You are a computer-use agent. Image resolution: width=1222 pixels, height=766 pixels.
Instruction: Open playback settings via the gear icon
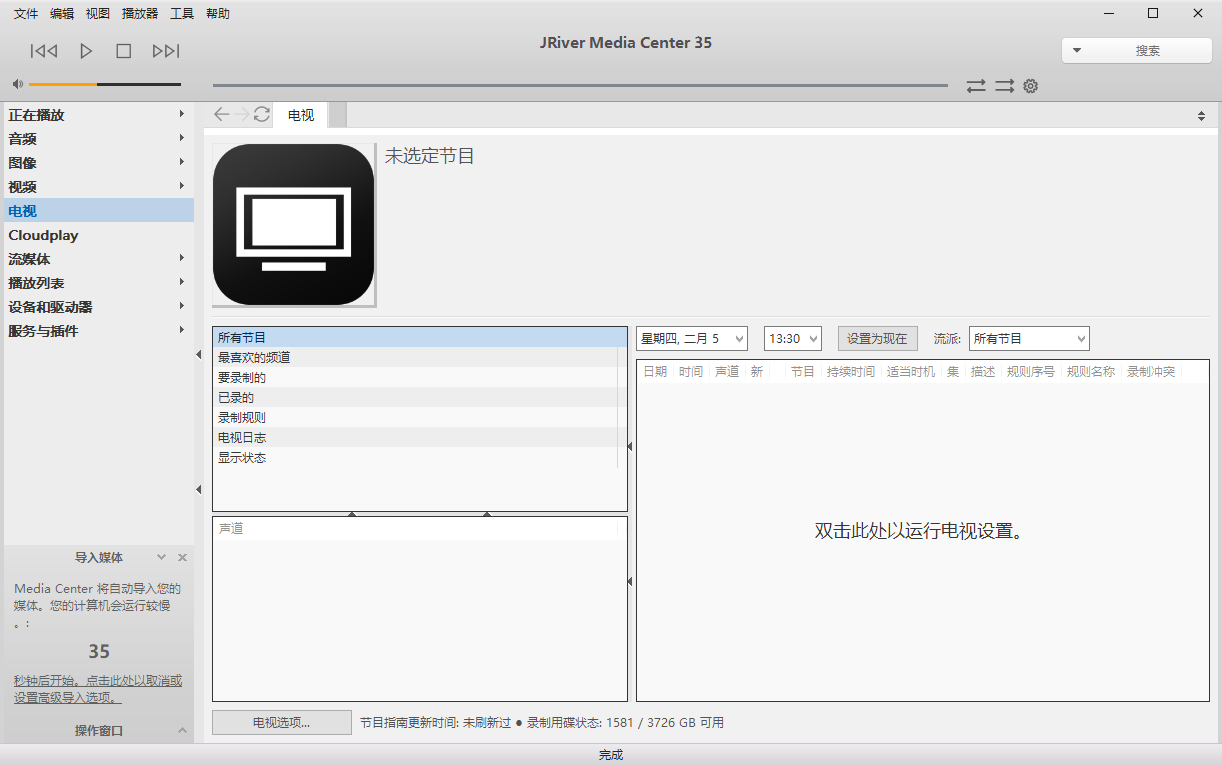coord(1030,86)
